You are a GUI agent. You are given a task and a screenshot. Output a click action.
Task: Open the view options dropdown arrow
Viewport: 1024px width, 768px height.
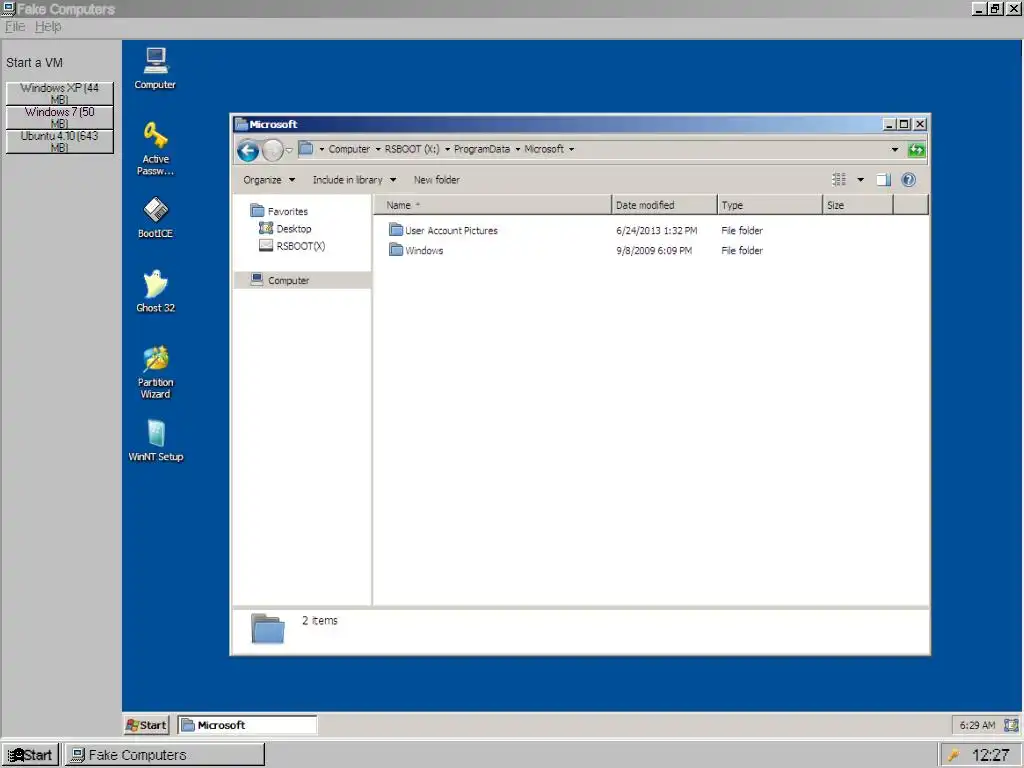[860, 180]
